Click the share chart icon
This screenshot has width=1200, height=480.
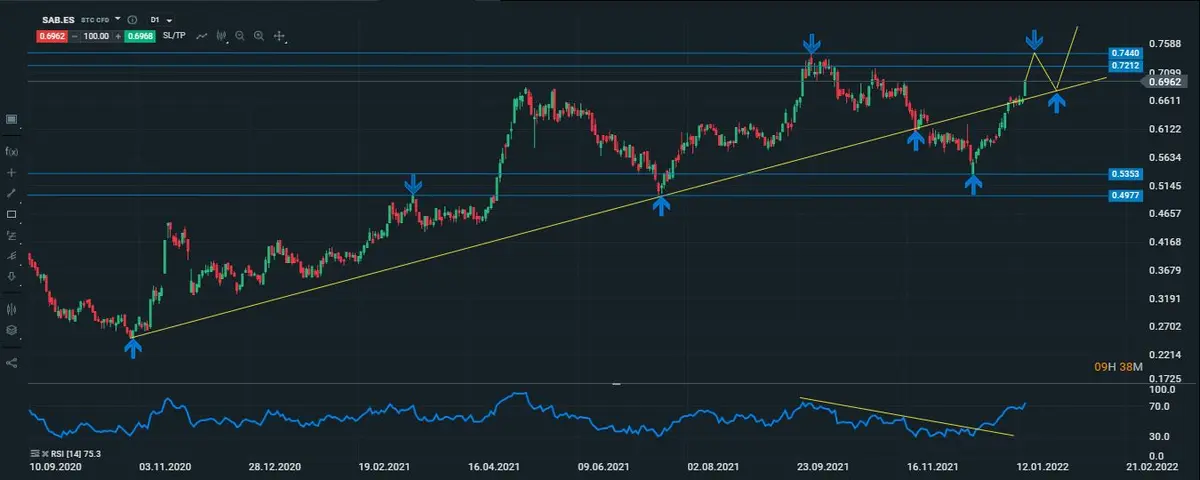[x=11, y=362]
